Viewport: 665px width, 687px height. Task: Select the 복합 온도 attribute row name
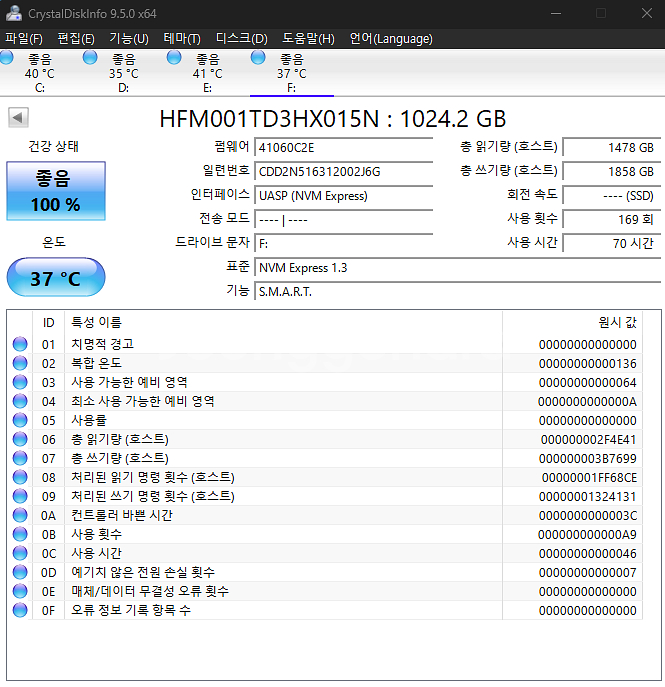tap(96, 363)
